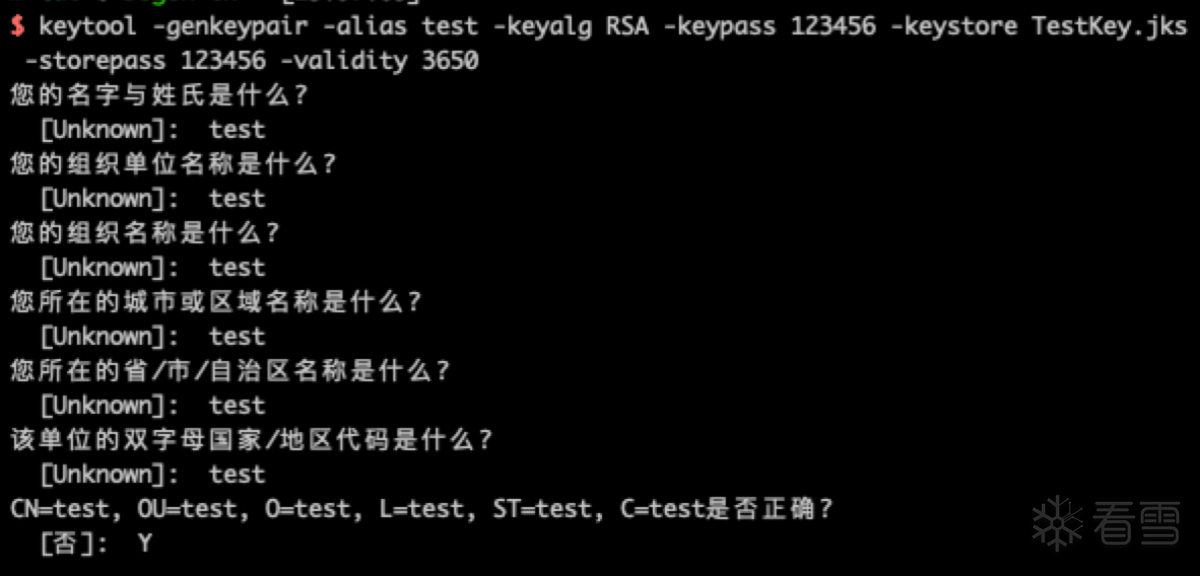Screen dimensions: 1200x576
Task: Click the -storepass 123456 argument
Action: pyautogui.click(x=153, y=61)
